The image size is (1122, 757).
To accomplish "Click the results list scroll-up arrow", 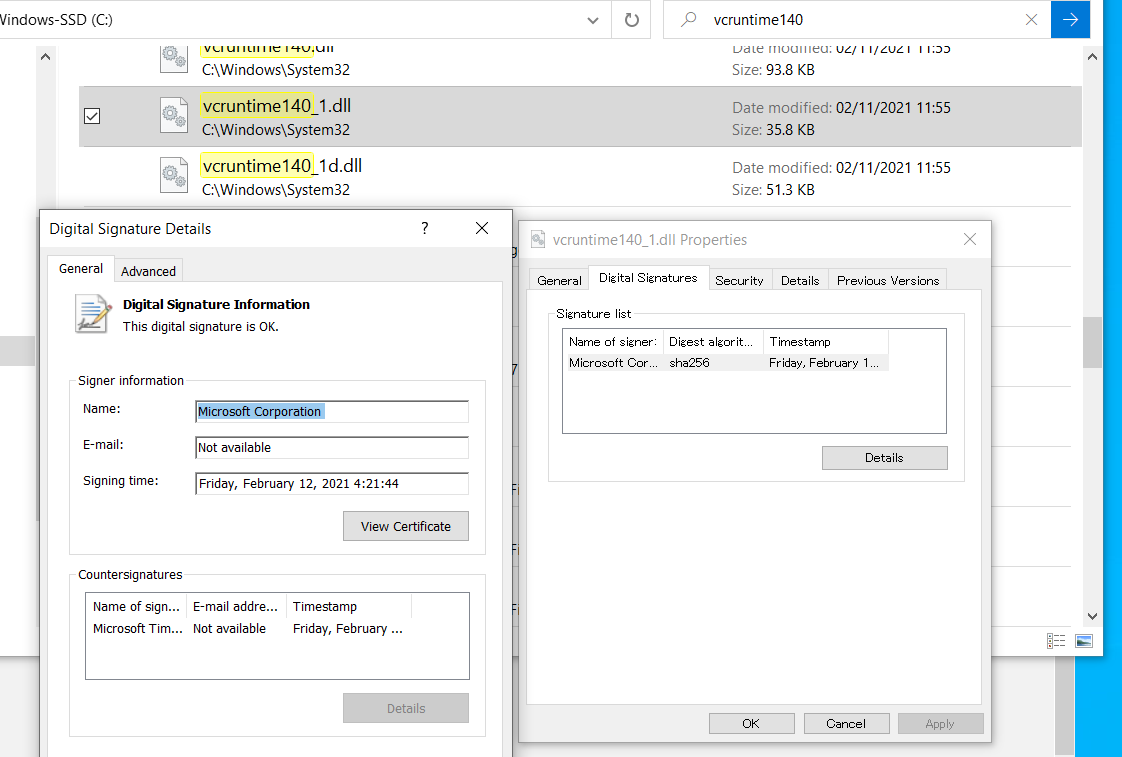I will [1092, 57].
